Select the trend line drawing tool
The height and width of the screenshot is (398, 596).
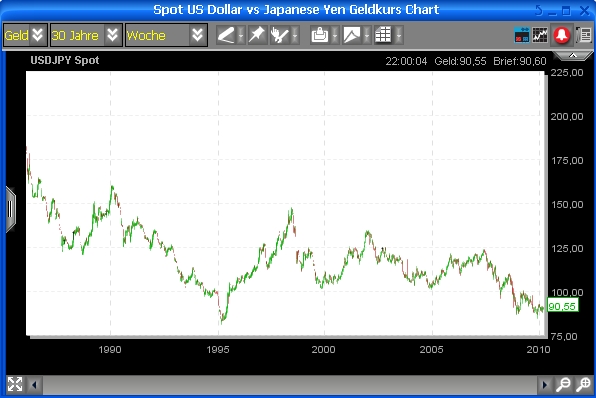226,35
